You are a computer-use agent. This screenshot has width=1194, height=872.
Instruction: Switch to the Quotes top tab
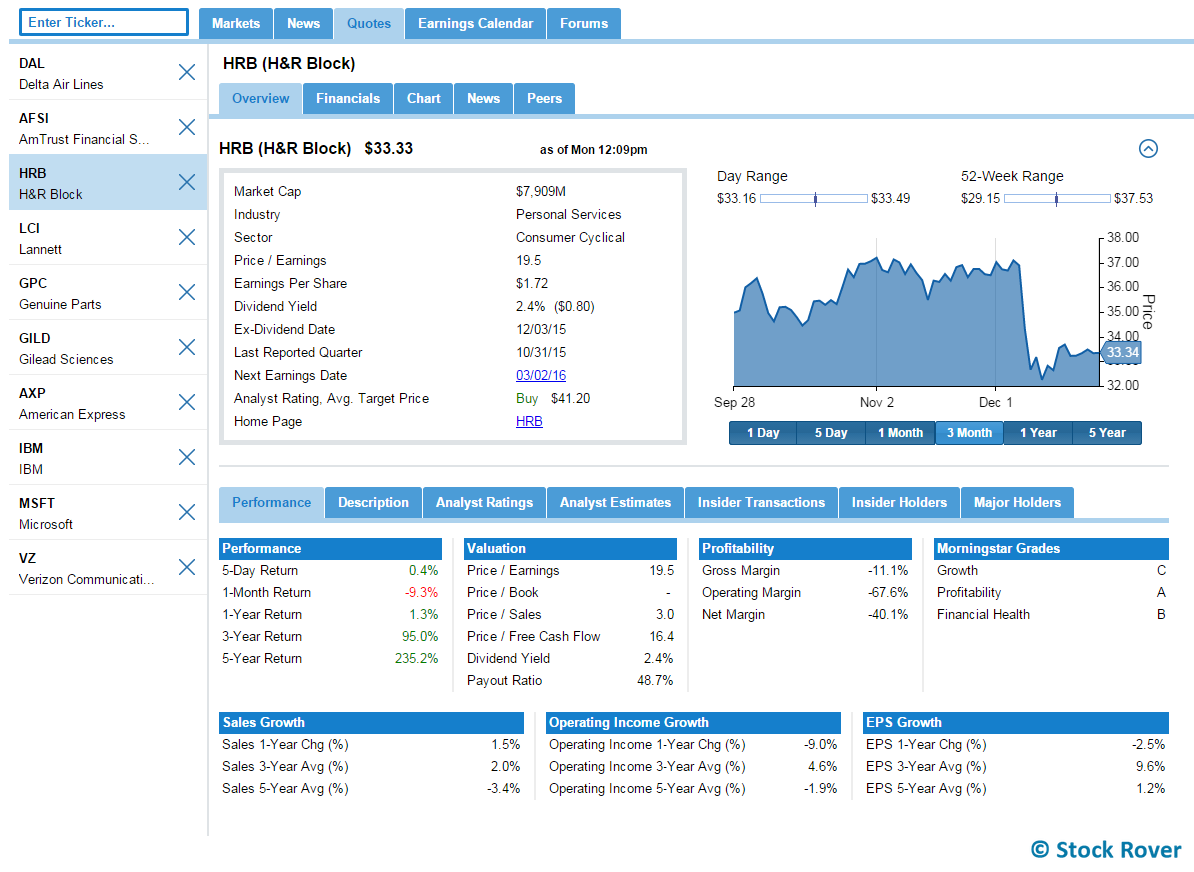click(x=369, y=24)
